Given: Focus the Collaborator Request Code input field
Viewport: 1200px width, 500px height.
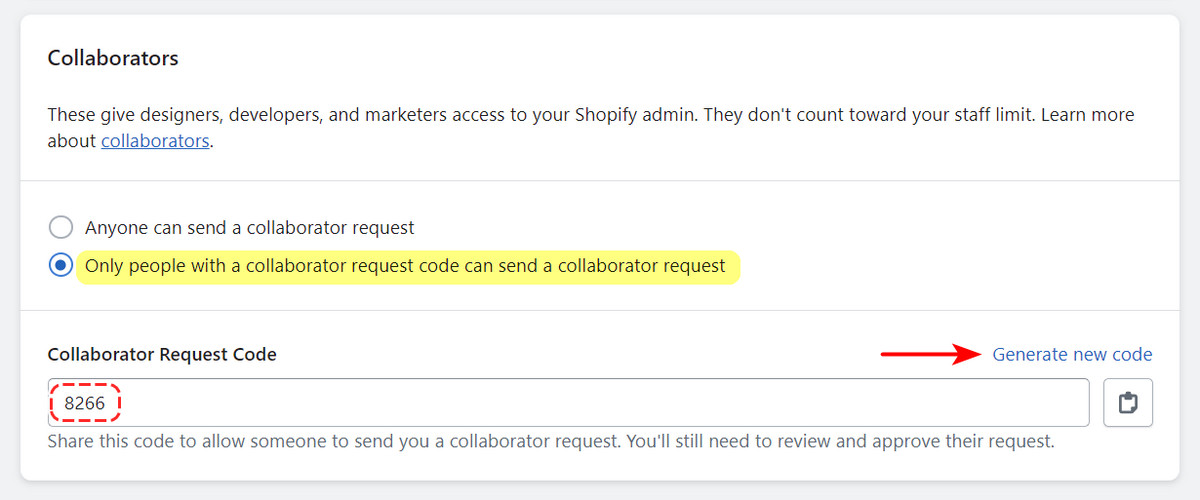Looking at the screenshot, I should click(x=568, y=403).
